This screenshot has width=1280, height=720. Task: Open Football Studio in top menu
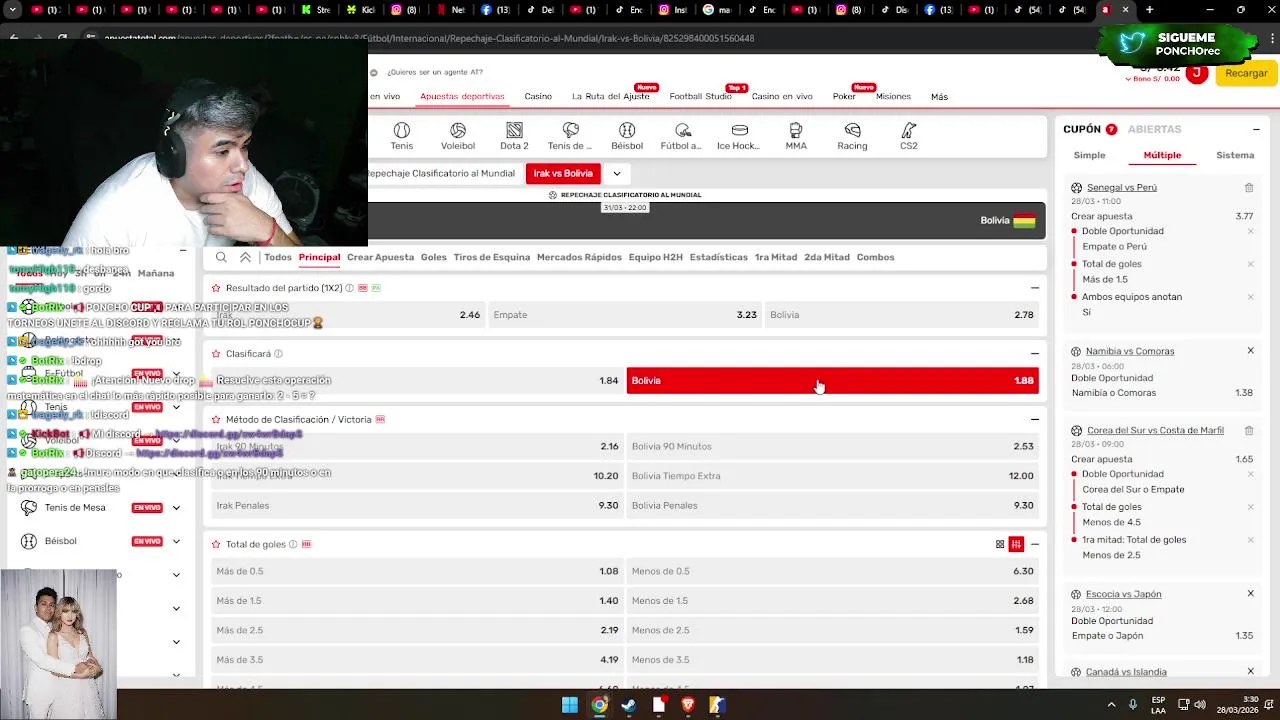point(700,97)
